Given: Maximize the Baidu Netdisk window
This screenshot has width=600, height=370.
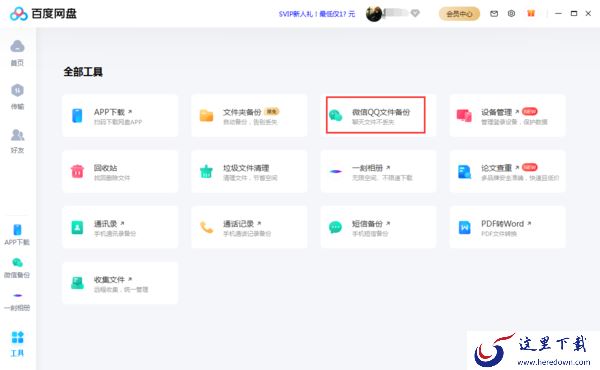Looking at the screenshot, I should (x=574, y=13).
